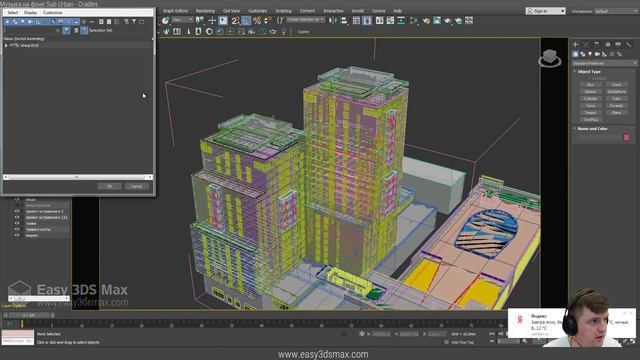Click the OK button in dialog

[109, 186]
